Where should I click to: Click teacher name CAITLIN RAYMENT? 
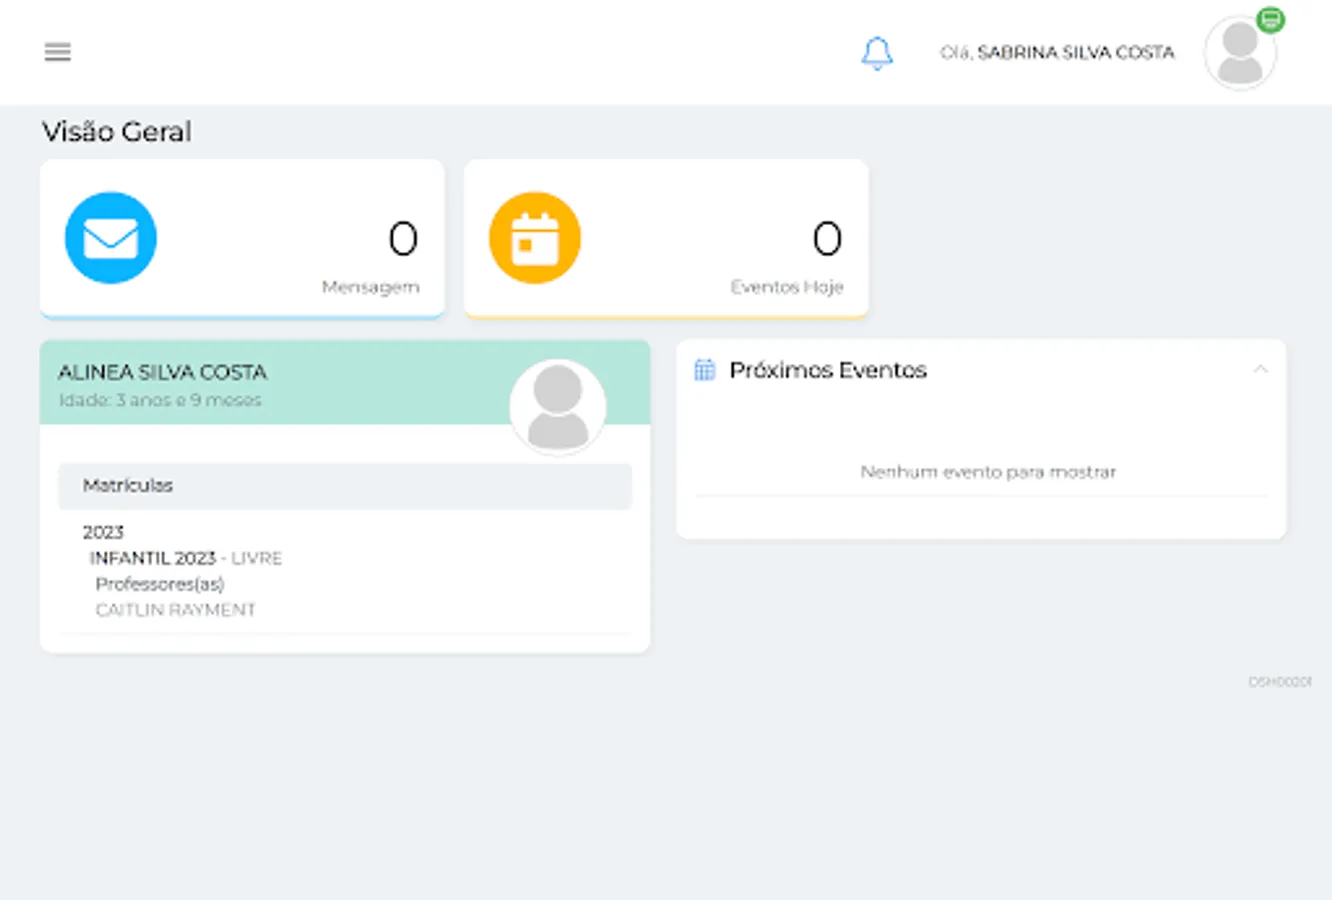[x=175, y=610]
